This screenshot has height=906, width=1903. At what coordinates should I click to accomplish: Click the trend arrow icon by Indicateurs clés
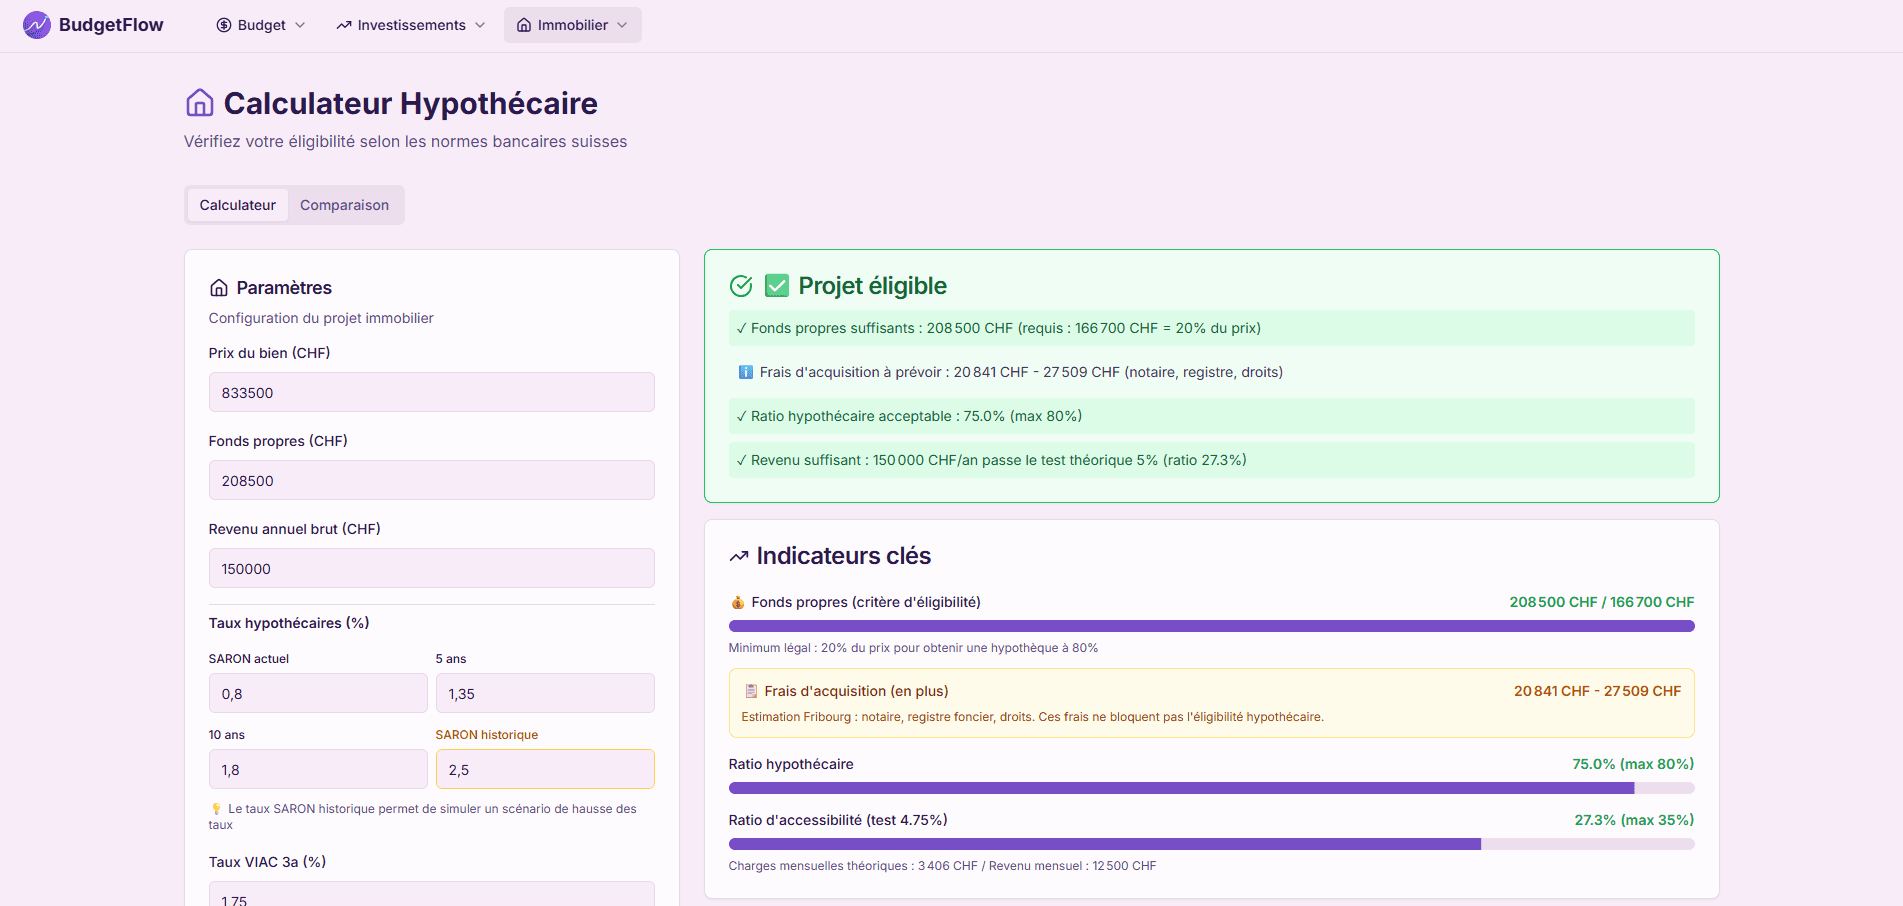click(x=739, y=556)
